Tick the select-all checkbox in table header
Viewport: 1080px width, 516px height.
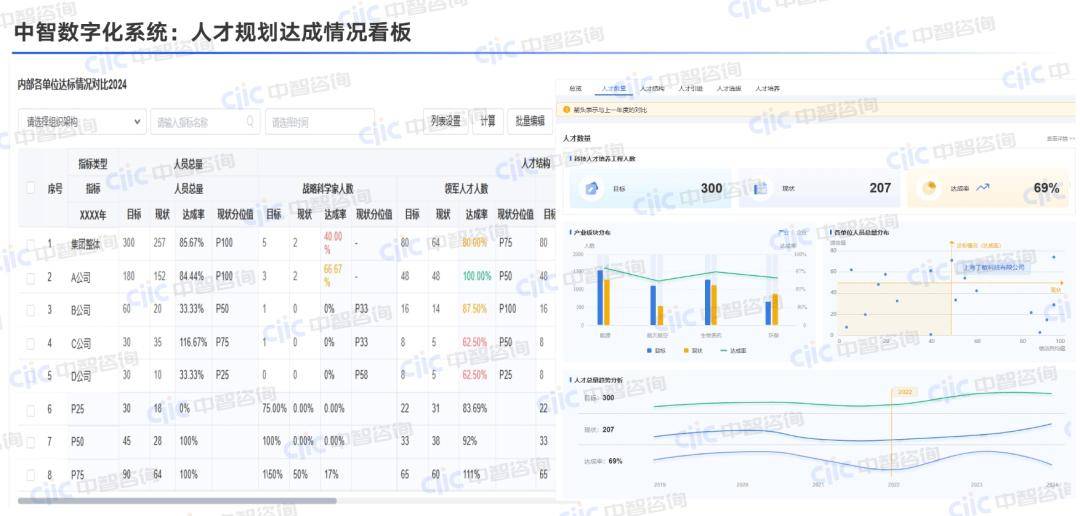(x=31, y=187)
